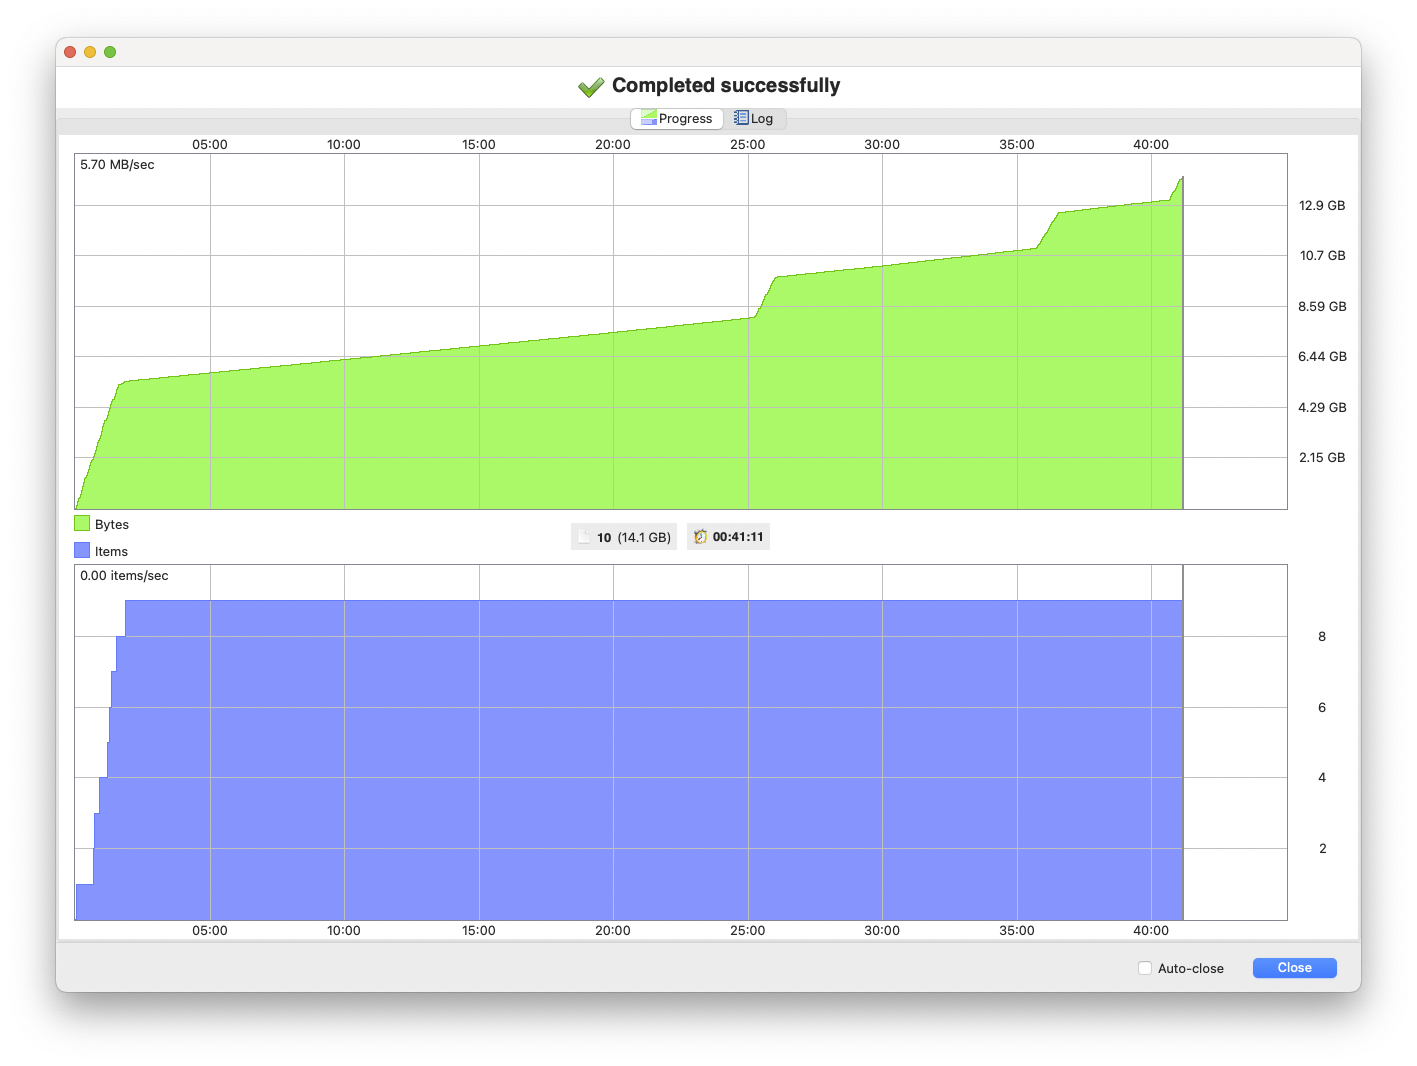Click the 8.59 GB axis label
The height and width of the screenshot is (1066, 1417).
tap(1322, 307)
